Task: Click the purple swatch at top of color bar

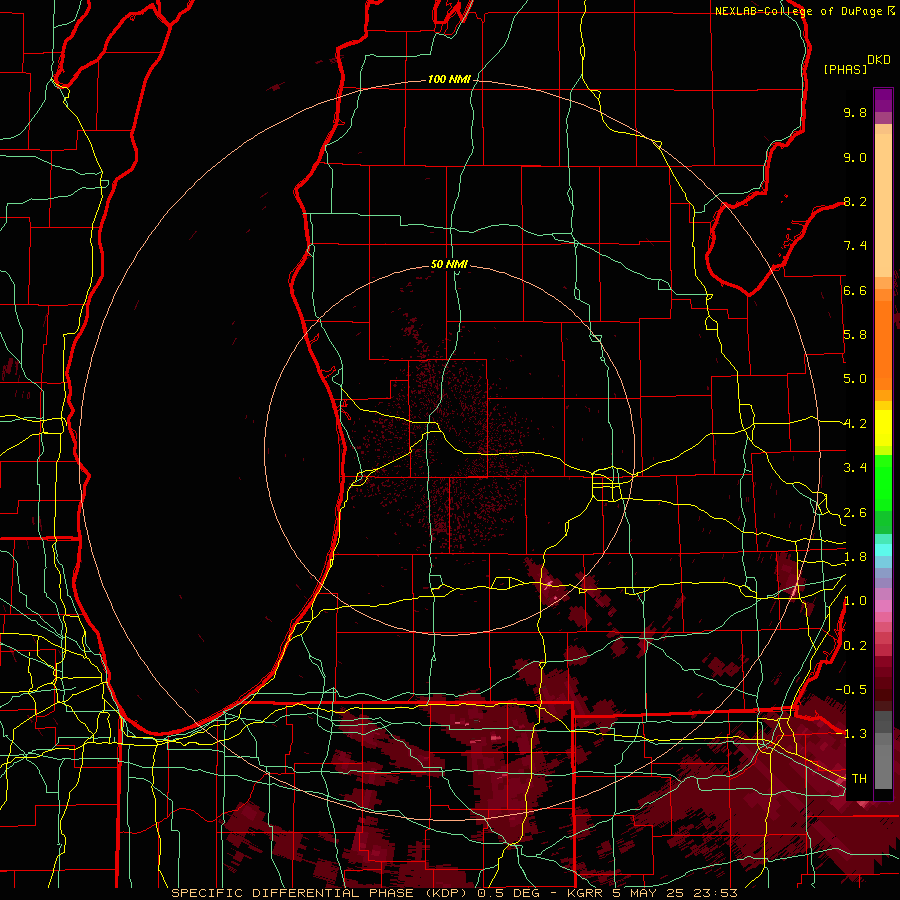Action: (883, 100)
